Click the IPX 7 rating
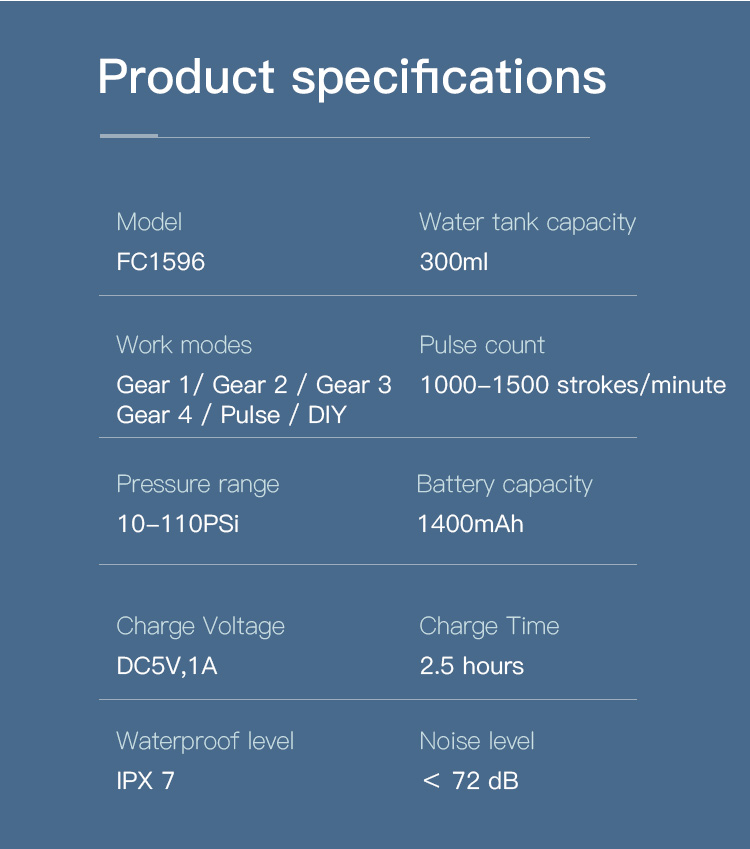Screen dimensions: 750x849 click(146, 781)
